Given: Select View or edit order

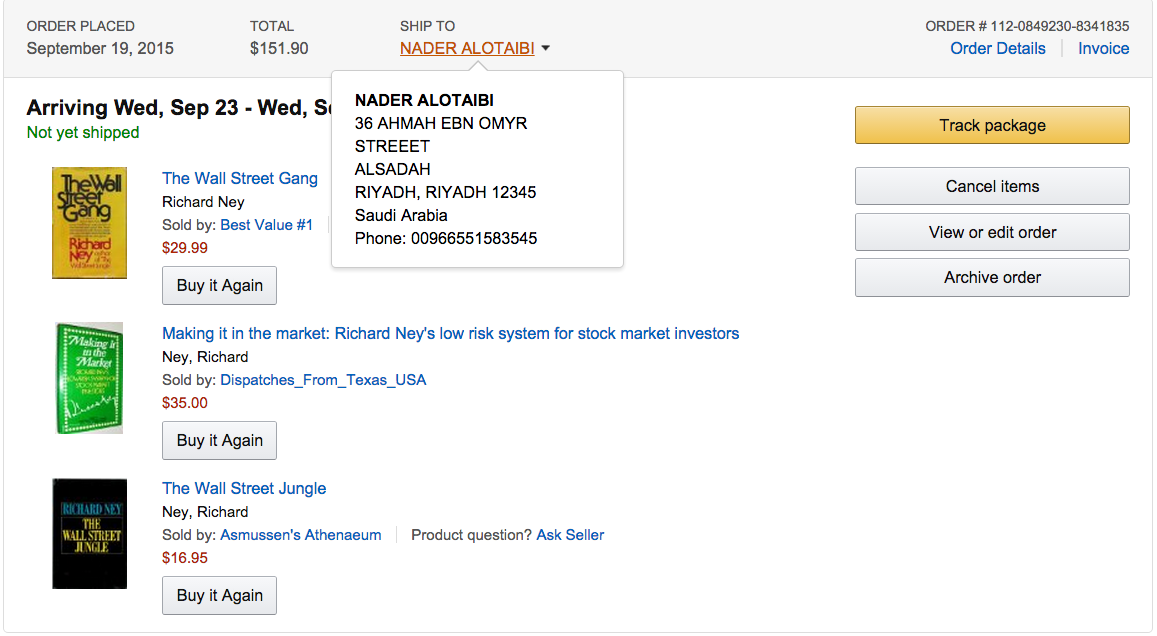Looking at the screenshot, I should point(991,232).
